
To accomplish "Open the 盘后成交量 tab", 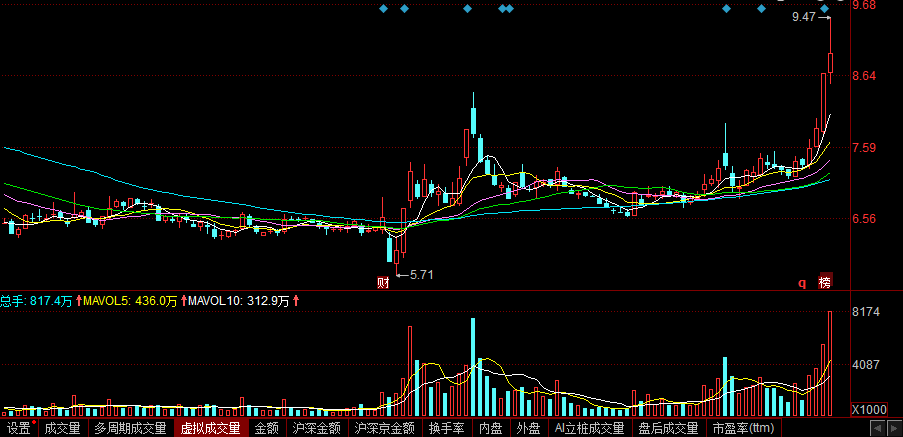I will click(x=670, y=428).
